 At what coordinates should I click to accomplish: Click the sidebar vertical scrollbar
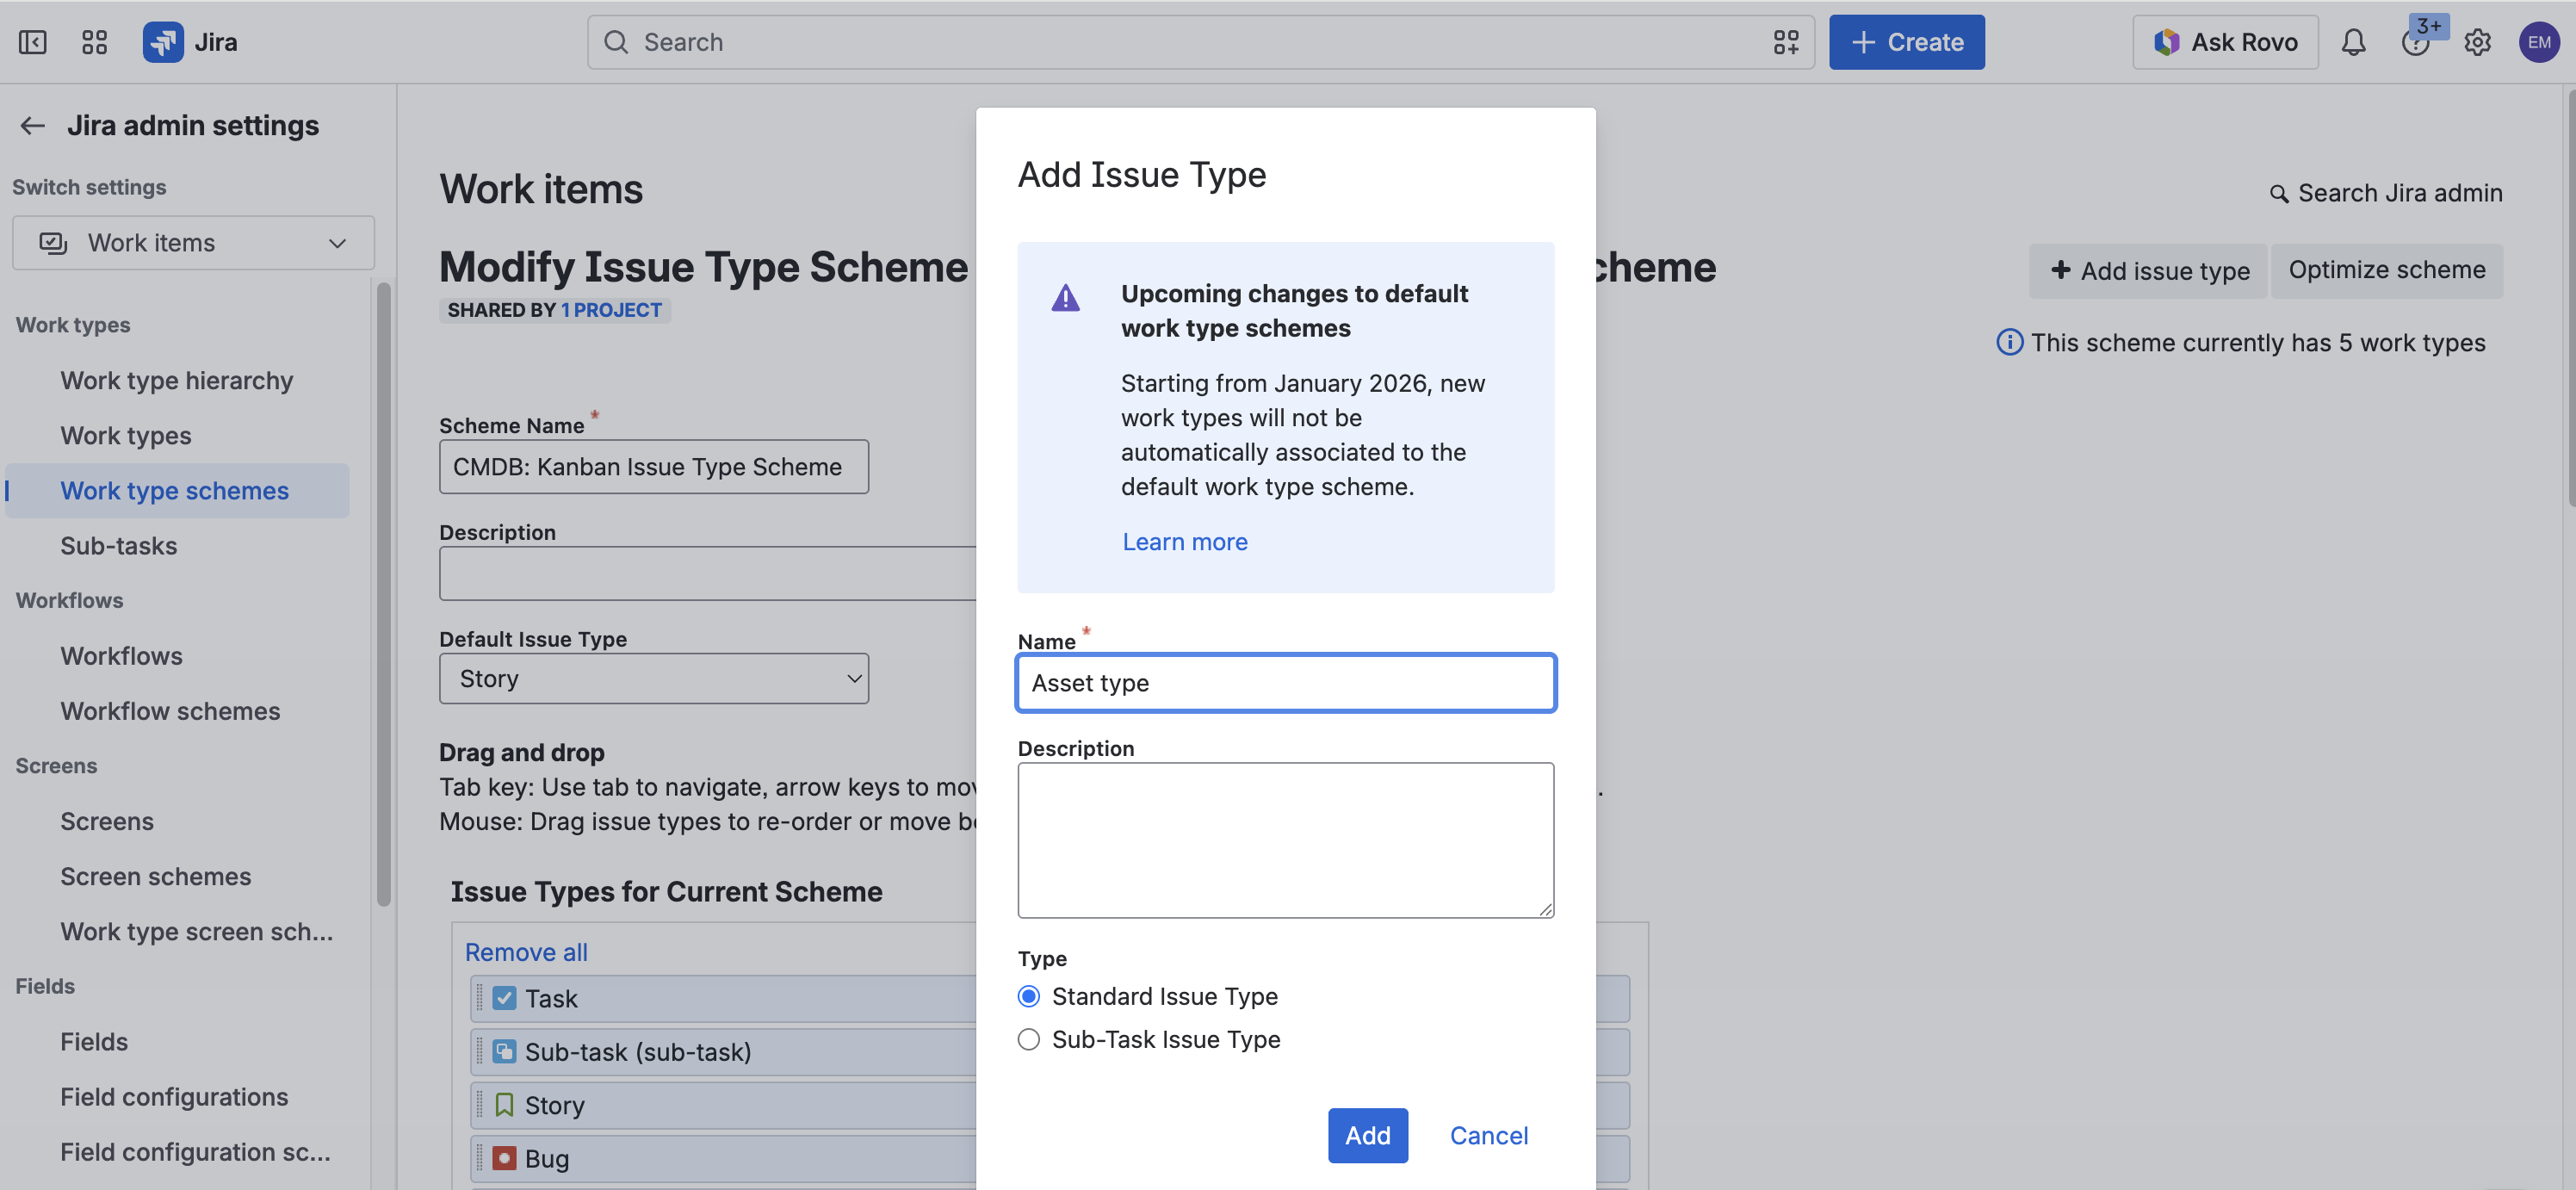coord(383,595)
